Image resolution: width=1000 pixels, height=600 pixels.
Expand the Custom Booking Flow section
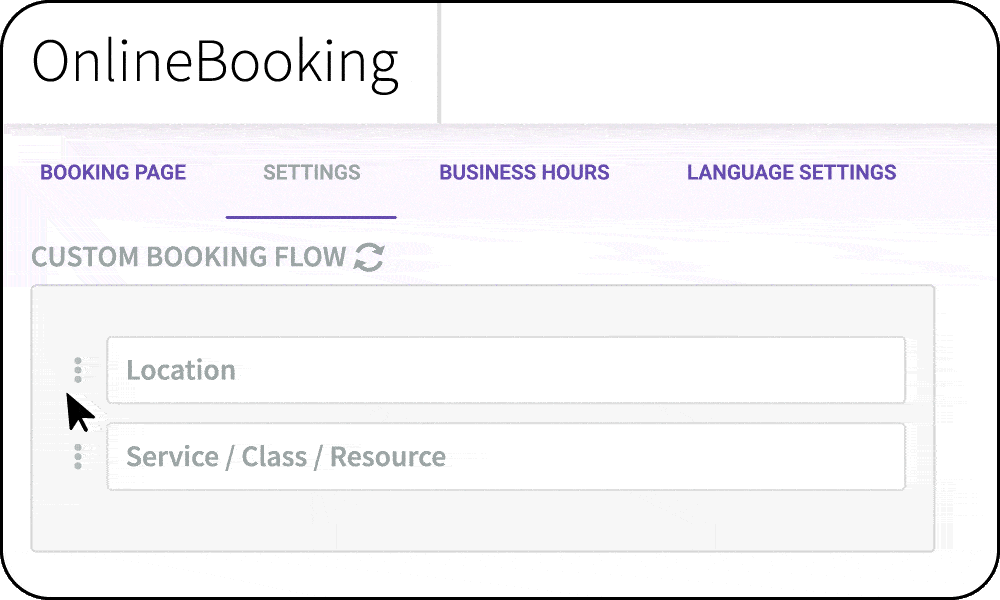coord(187,257)
